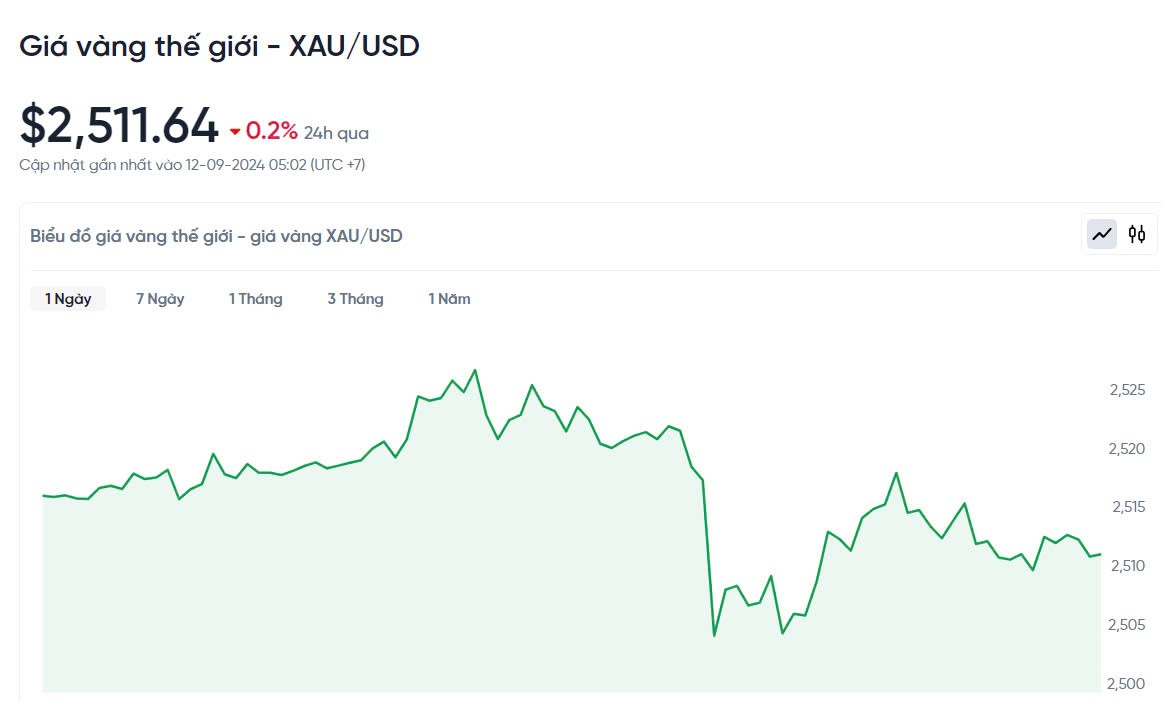Select the 7 Ngày time range
The image size is (1162, 702).
160,299
